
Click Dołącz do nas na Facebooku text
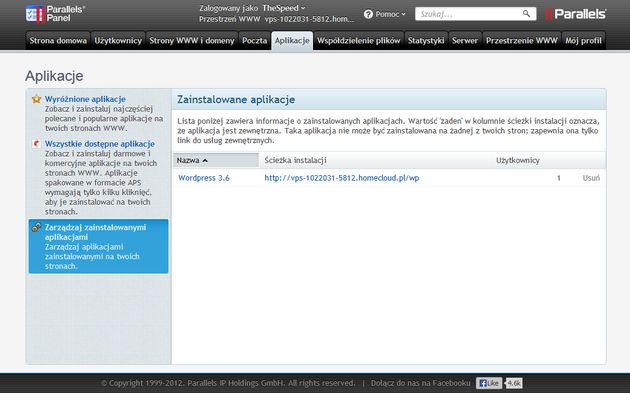click(x=421, y=383)
